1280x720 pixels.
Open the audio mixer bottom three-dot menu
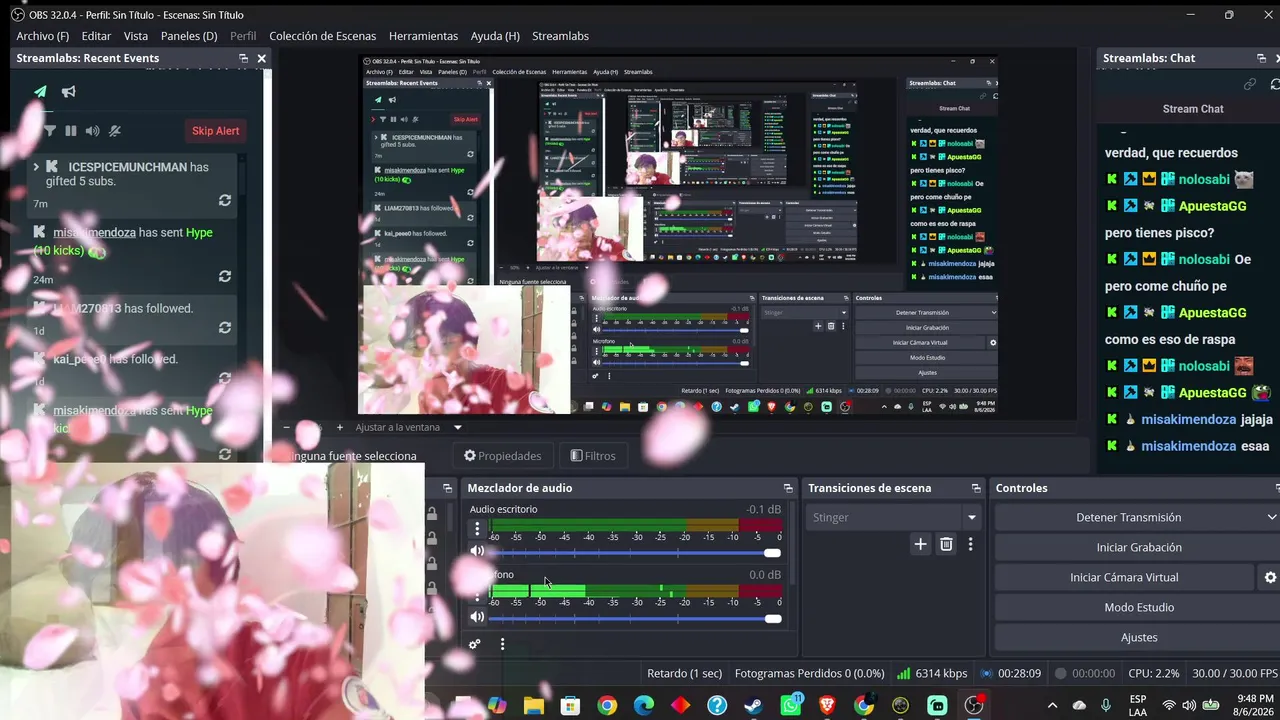click(502, 644)
